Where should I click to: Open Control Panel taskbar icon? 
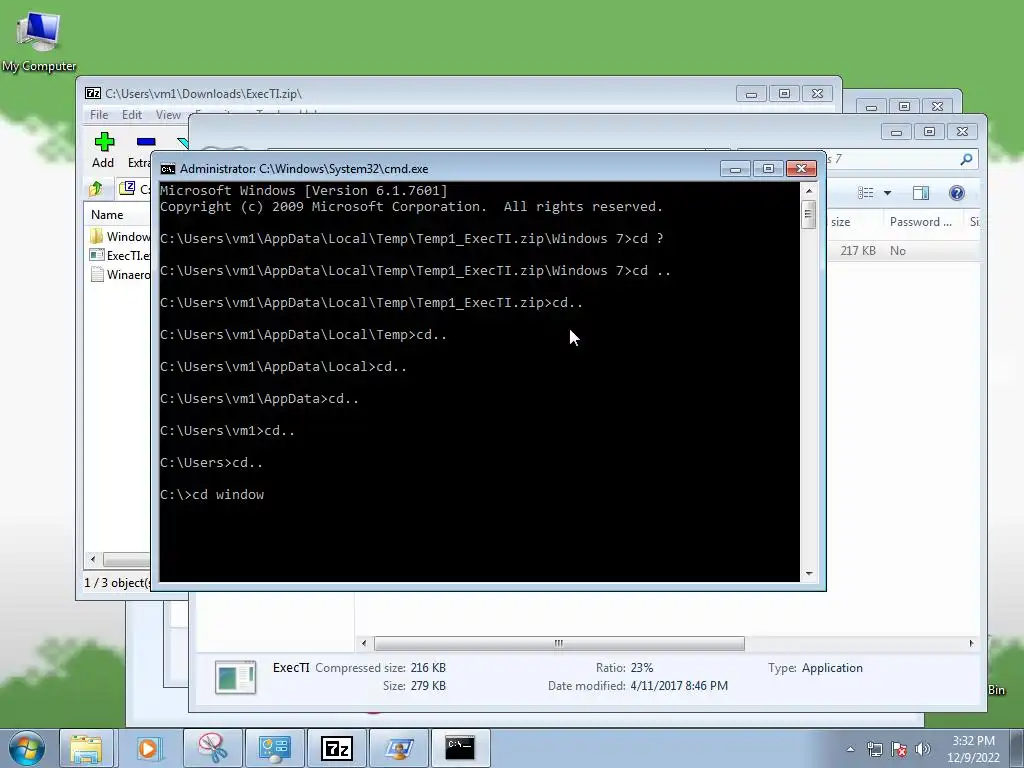[274, 748]
